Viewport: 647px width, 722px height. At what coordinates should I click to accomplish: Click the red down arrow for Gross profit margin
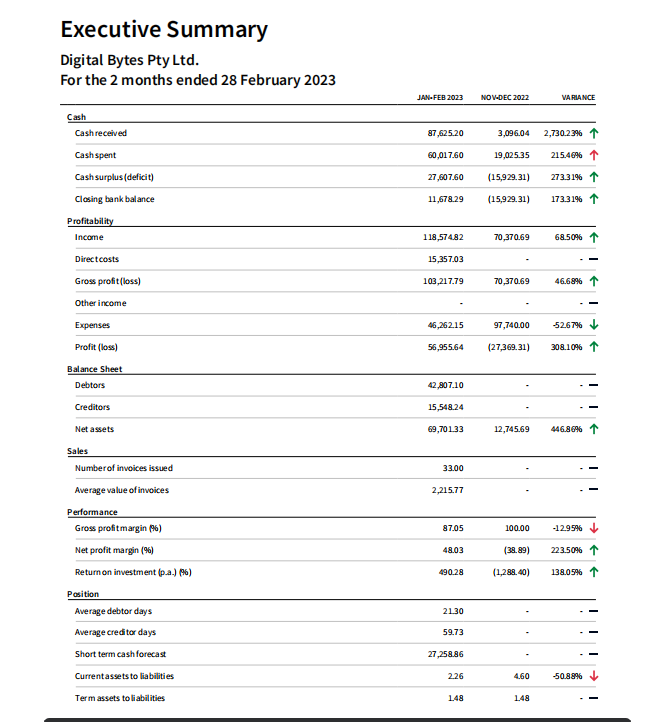pos(593,527)
